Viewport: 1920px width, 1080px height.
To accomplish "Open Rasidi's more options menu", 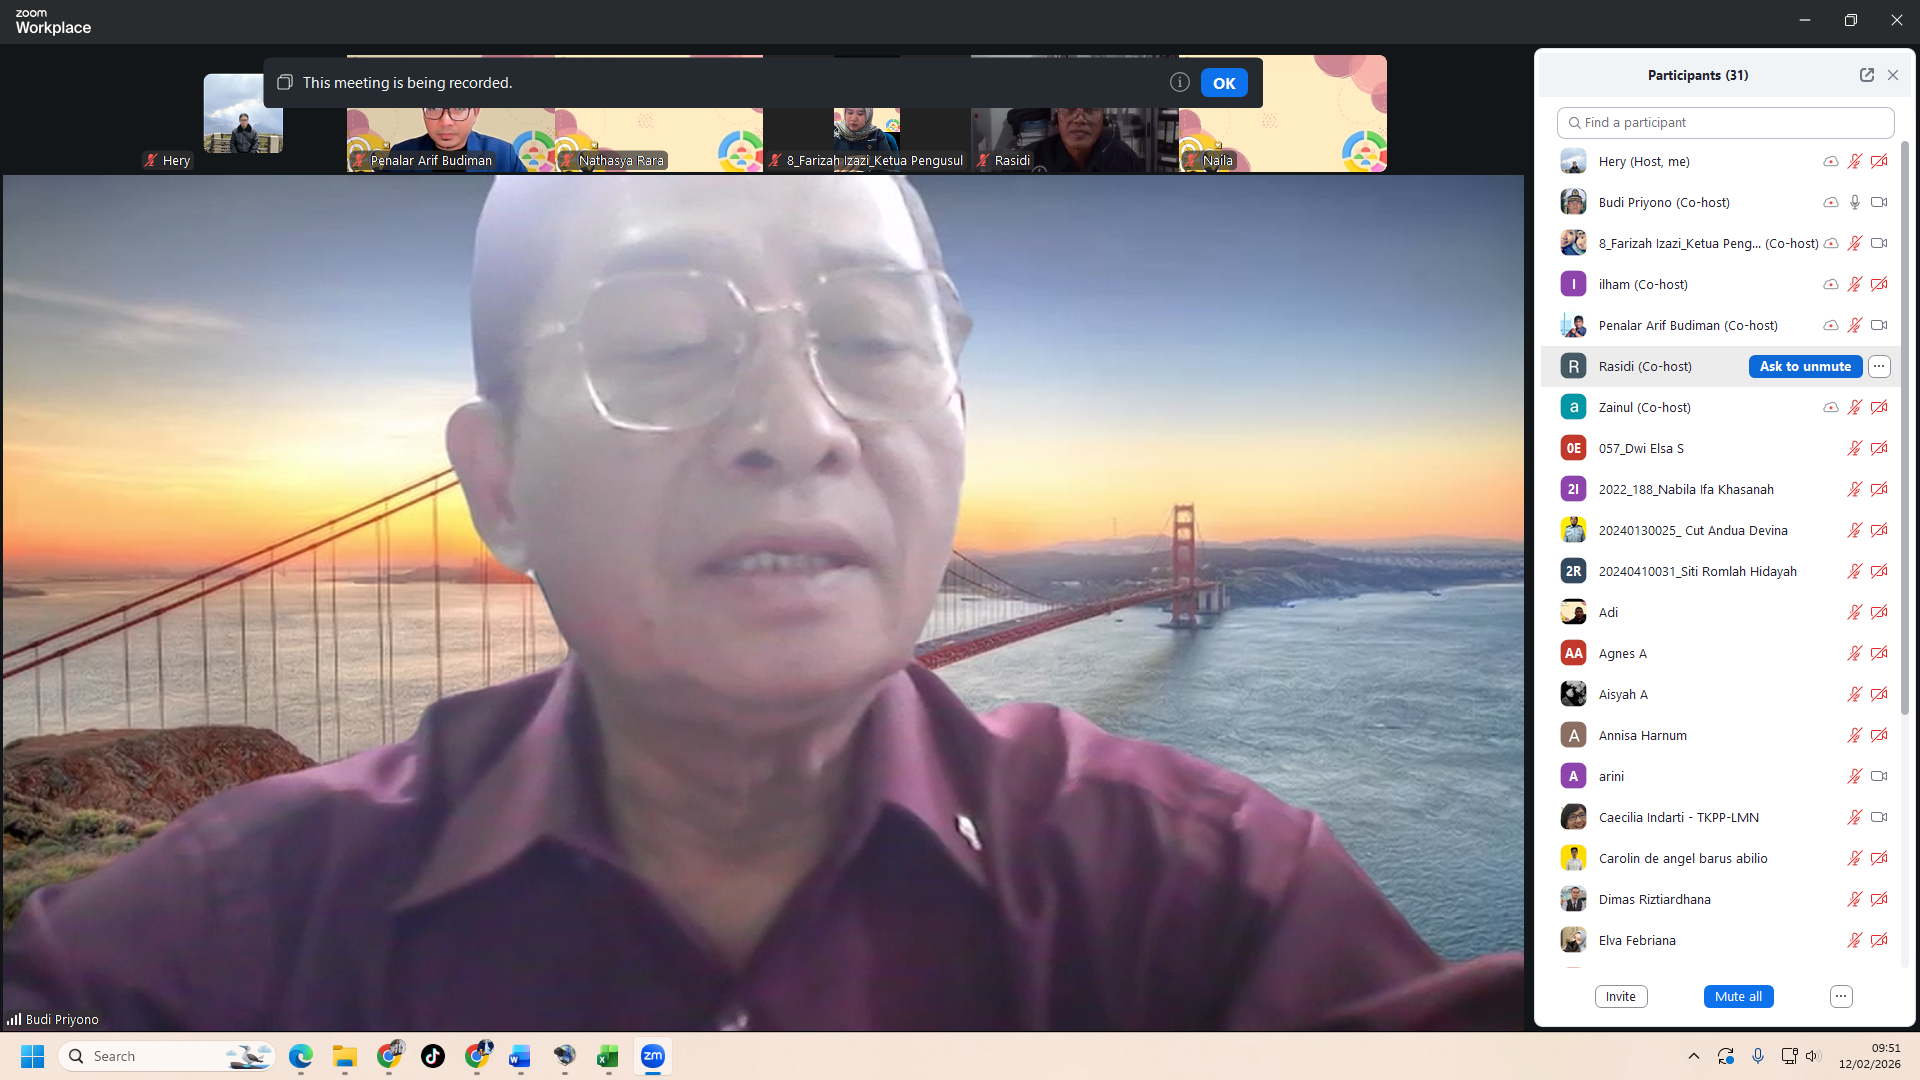I will click(x=1879, y=366).
